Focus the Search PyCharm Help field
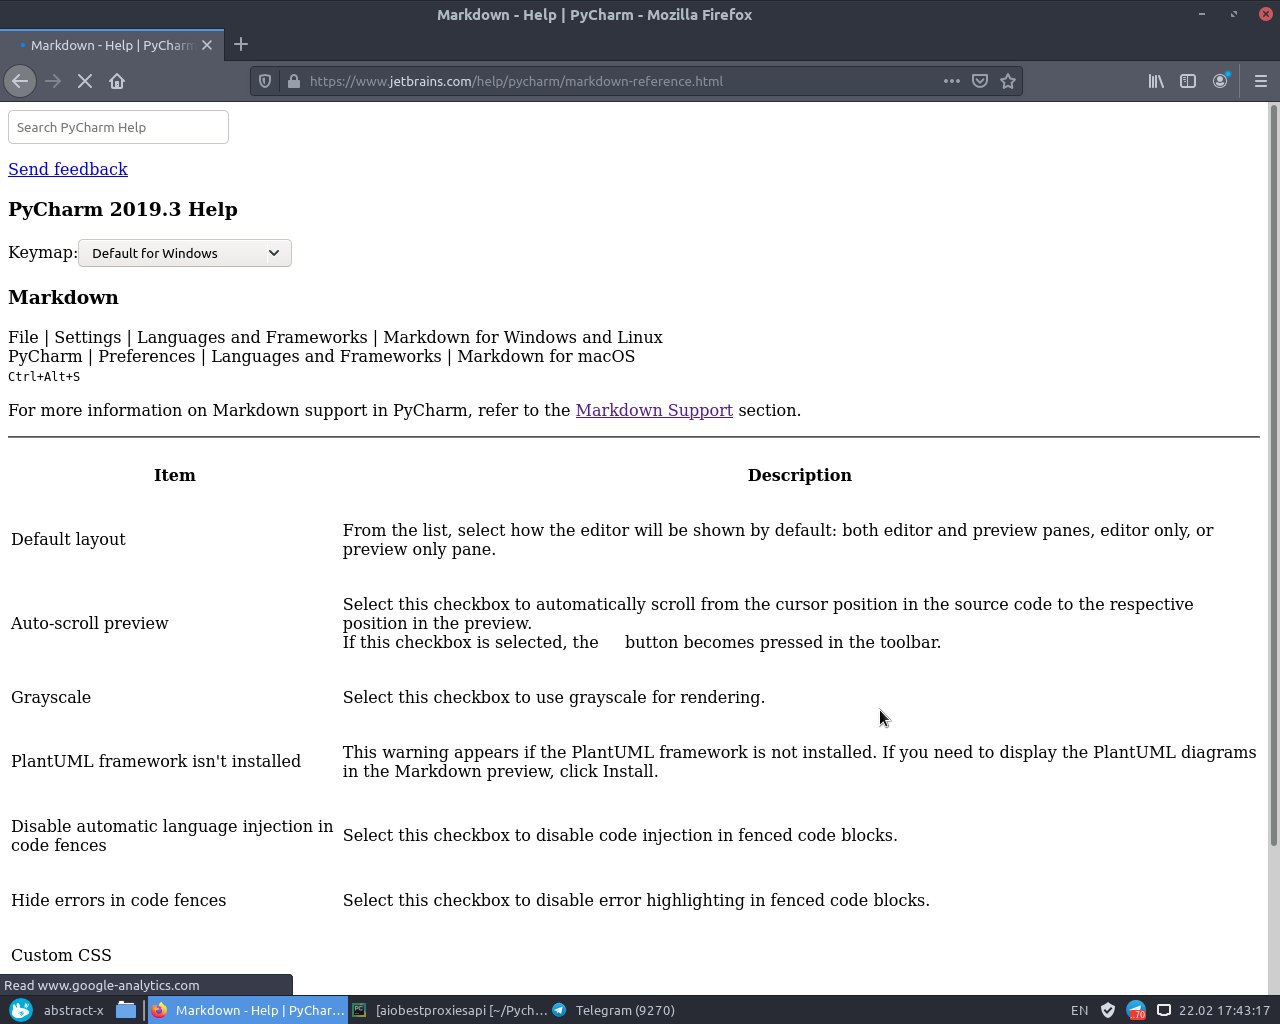The image size is (1280, 1024). pyautogui.click(x=118, y=127)
